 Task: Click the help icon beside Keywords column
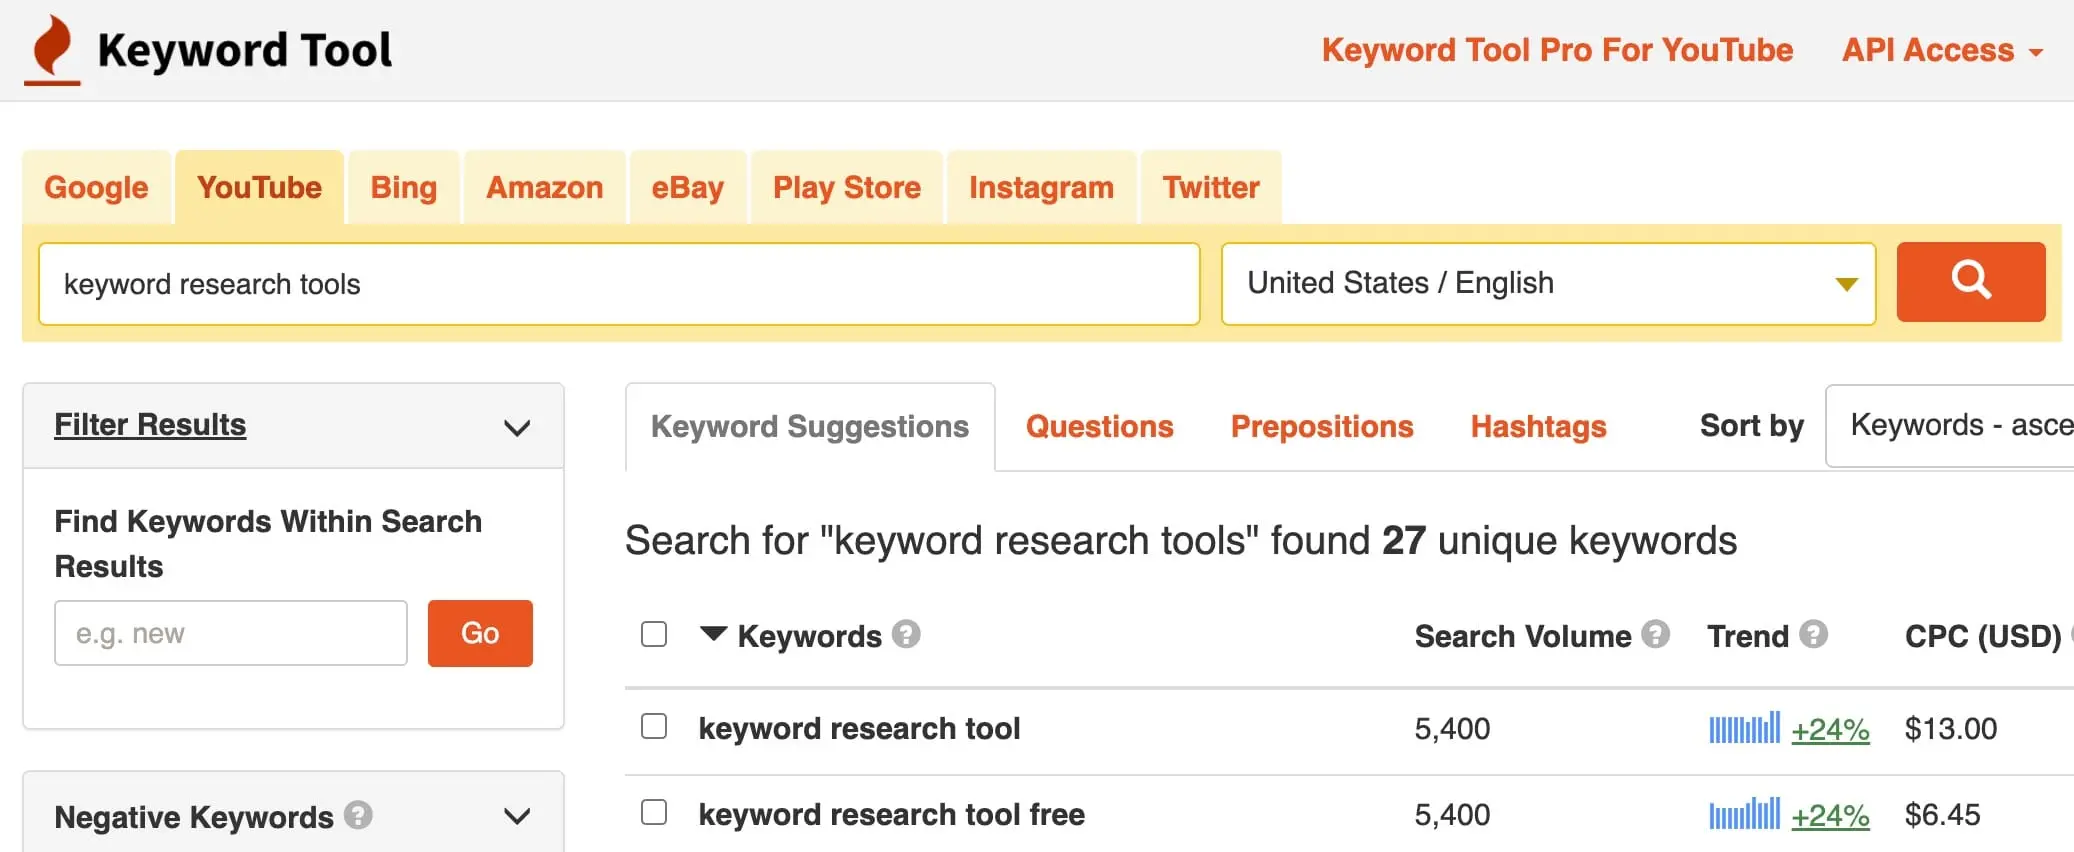click(x=906, y=634)
